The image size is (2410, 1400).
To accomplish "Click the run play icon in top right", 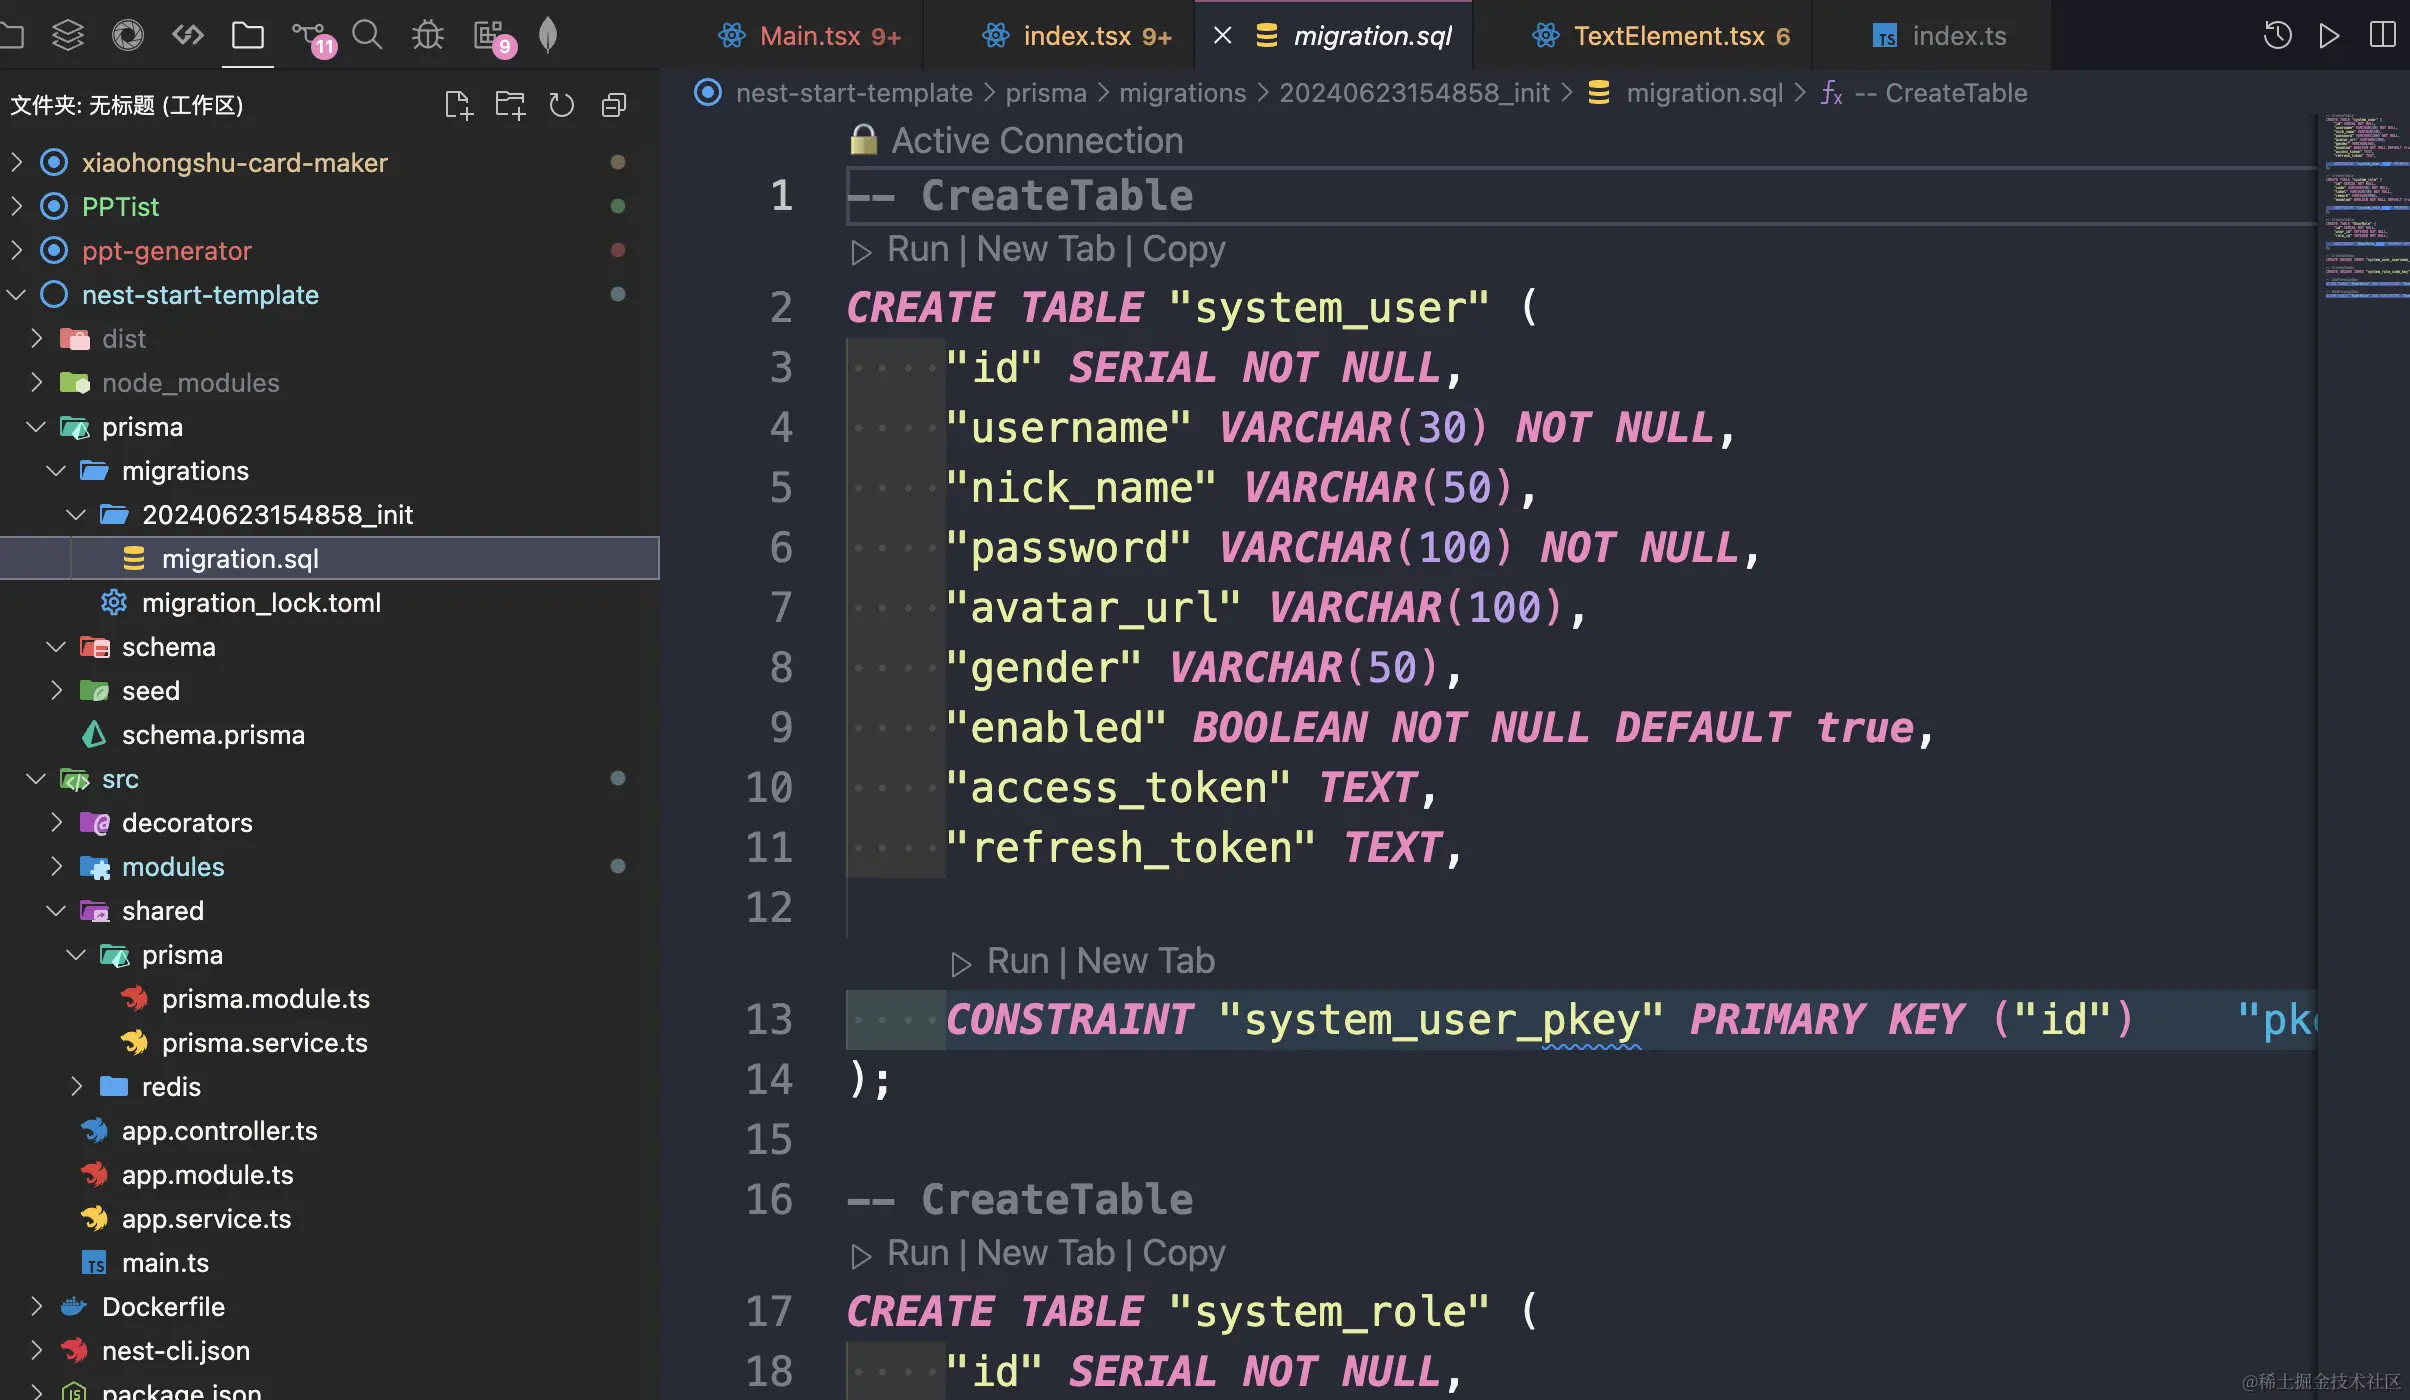I will coord(2329,36).
